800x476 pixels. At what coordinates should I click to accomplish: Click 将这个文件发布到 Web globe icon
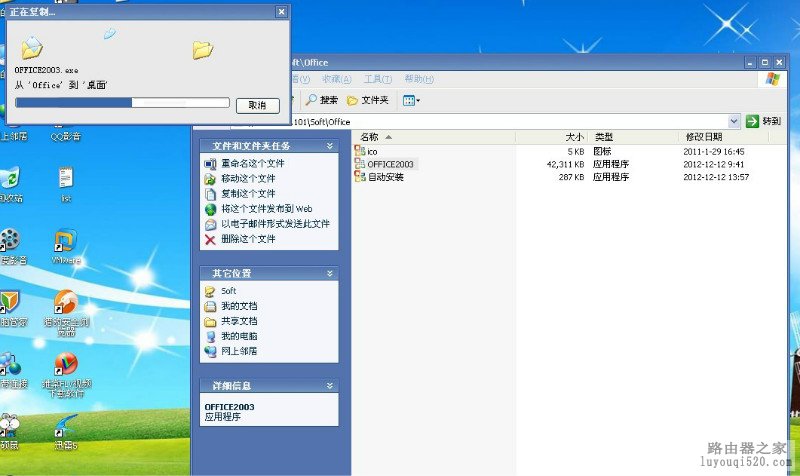pyautogui.click(x=210, y=209)
